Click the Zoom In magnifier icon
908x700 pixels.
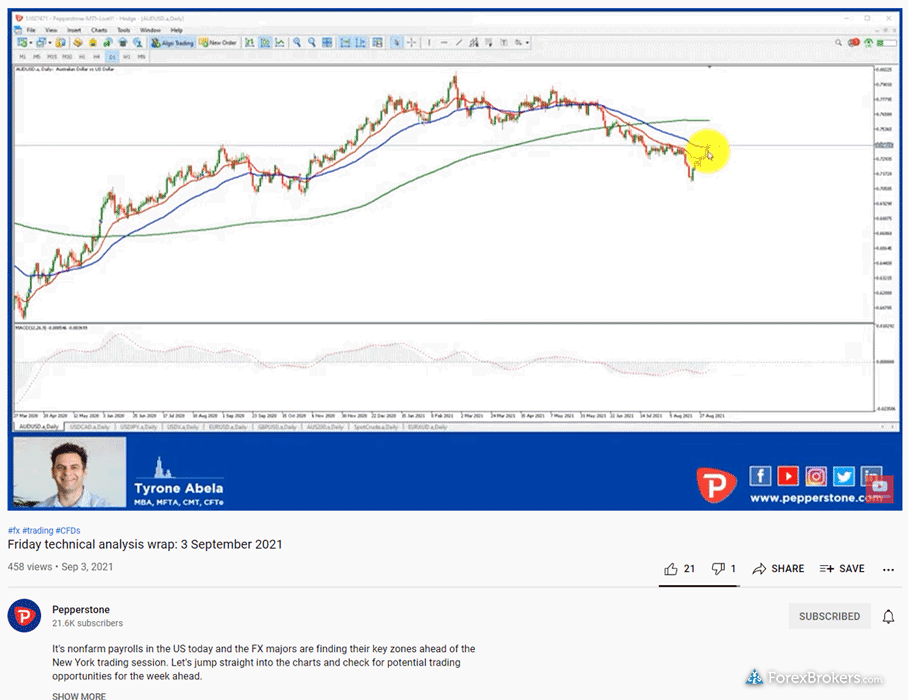point(296,43)
